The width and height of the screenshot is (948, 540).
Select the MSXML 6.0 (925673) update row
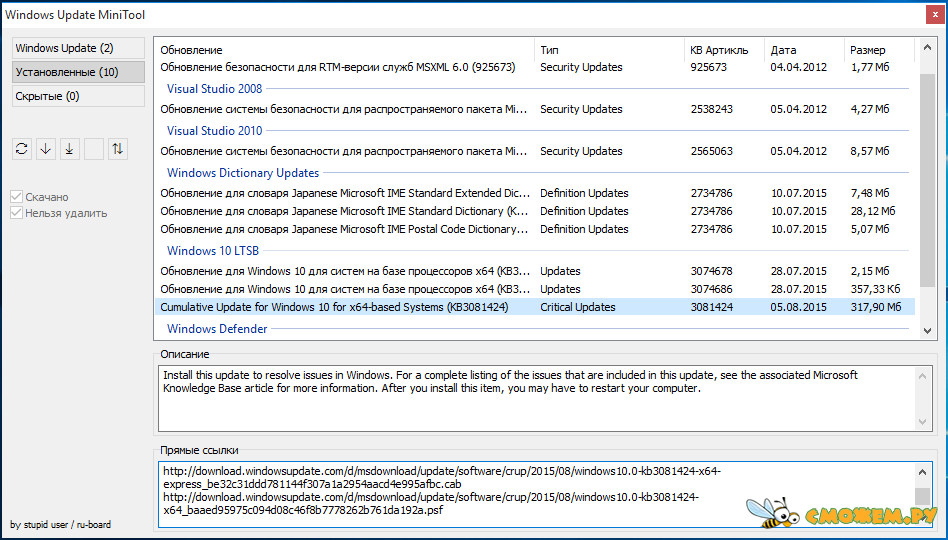click(x=535, y=67)
